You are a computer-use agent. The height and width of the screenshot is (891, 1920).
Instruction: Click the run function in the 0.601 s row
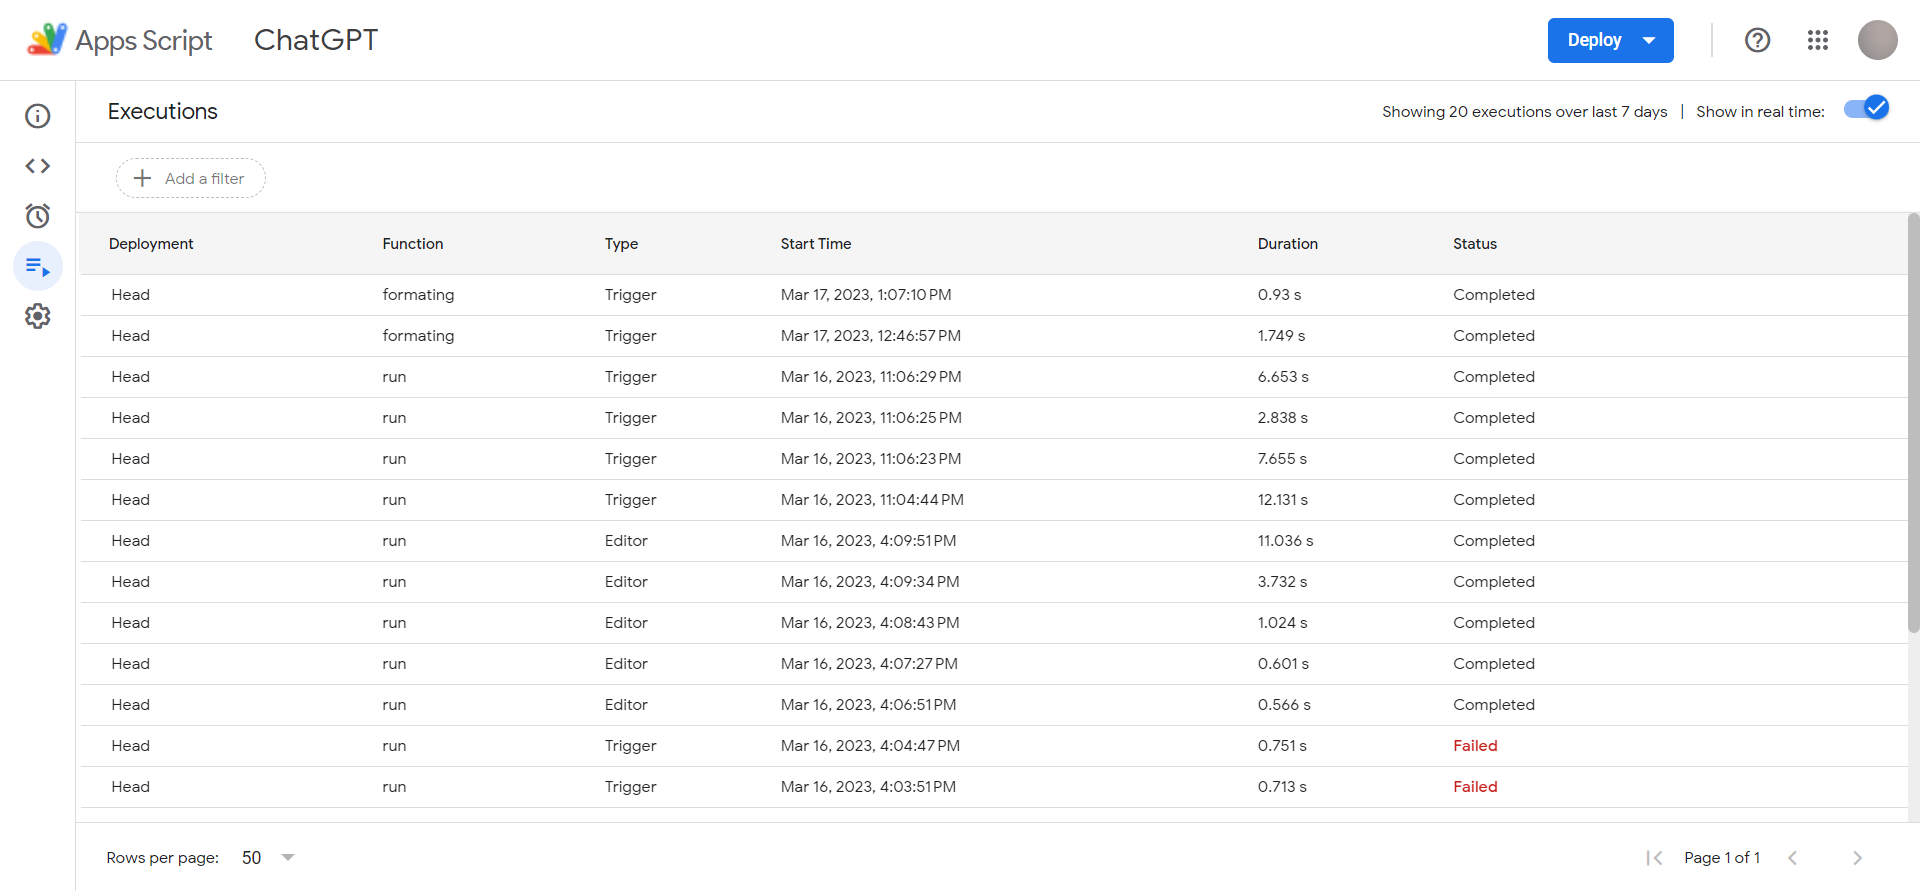(394, 664)
